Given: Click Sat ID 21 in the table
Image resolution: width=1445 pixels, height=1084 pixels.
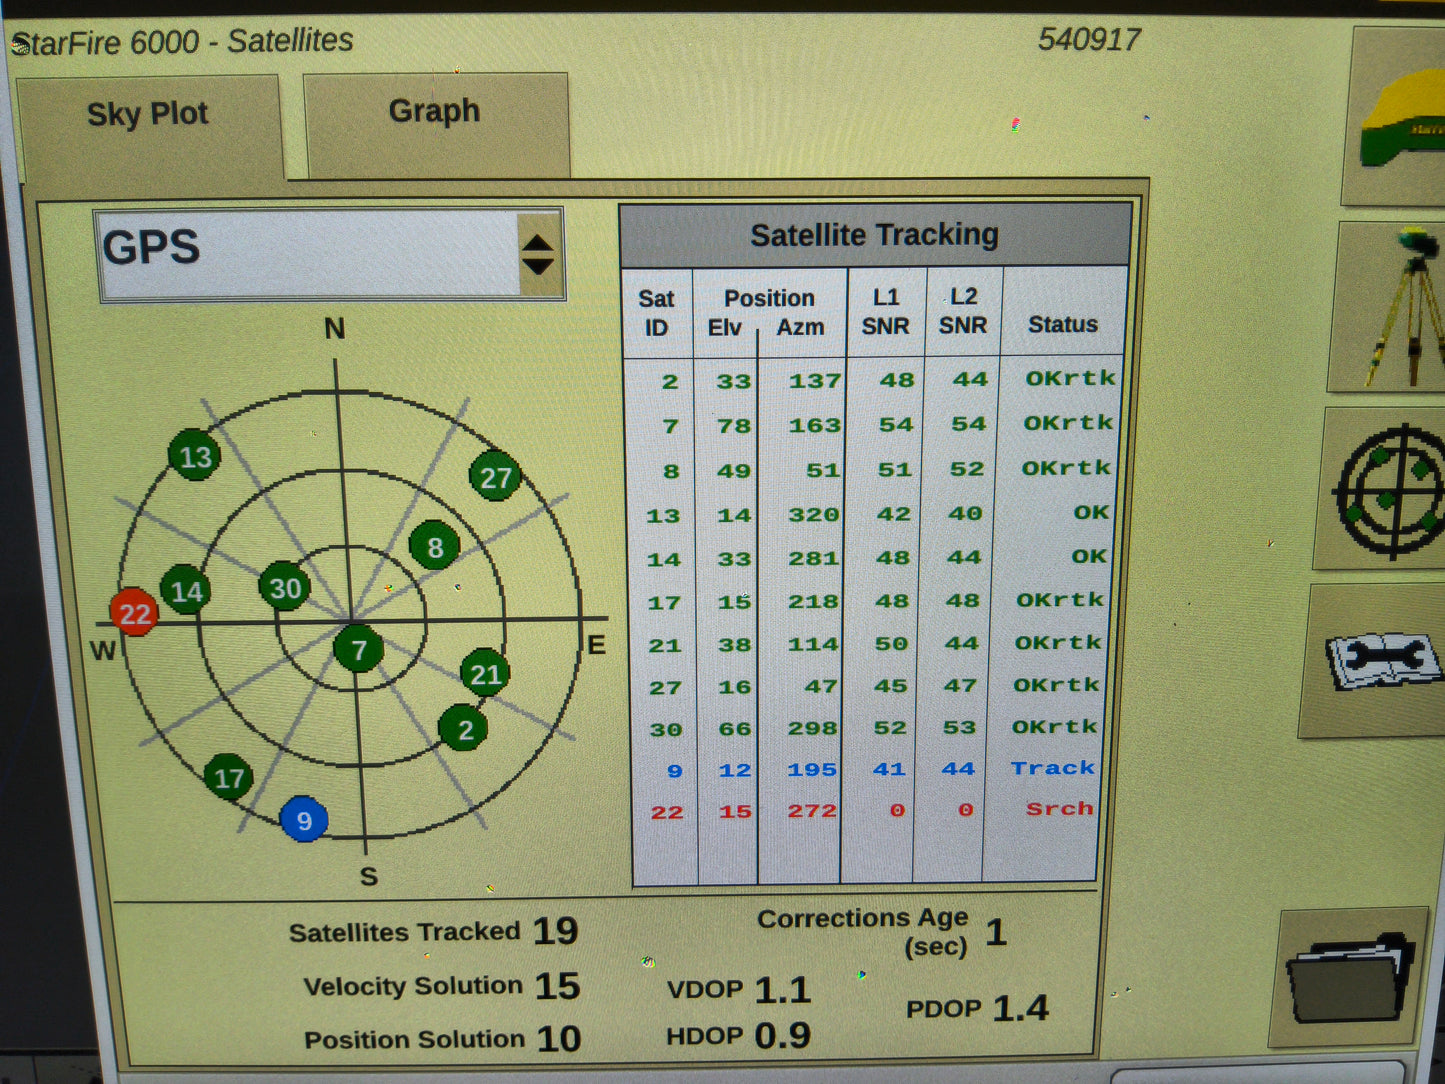Looking at the screenshot, I should 664,646.
